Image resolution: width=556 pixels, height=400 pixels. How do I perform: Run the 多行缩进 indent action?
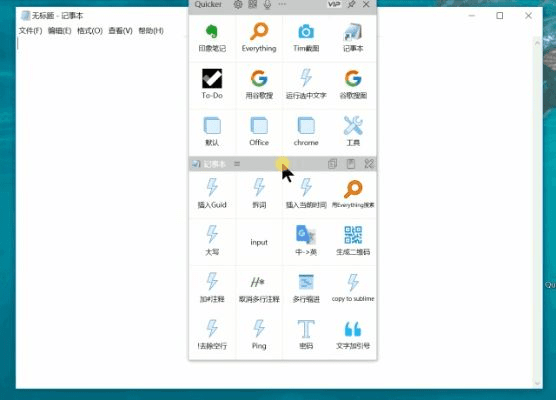(306, 288)
